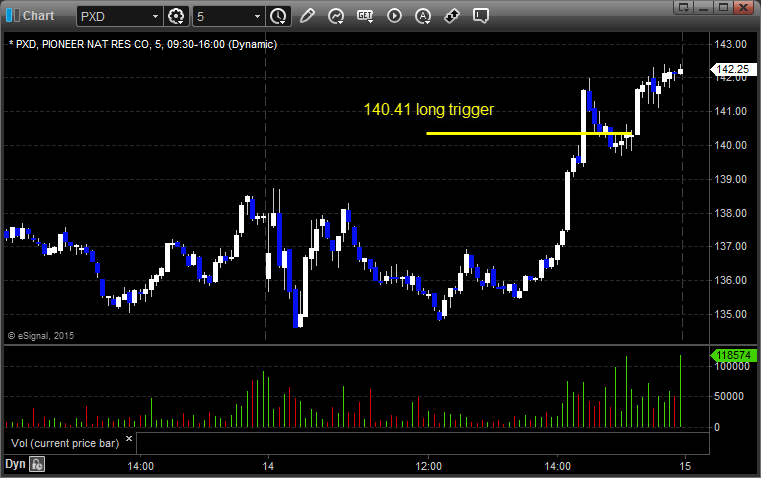Select the pencil drawing tool
Screen dimensions: 761x478
pyautogui.click(x=307, y=16)
